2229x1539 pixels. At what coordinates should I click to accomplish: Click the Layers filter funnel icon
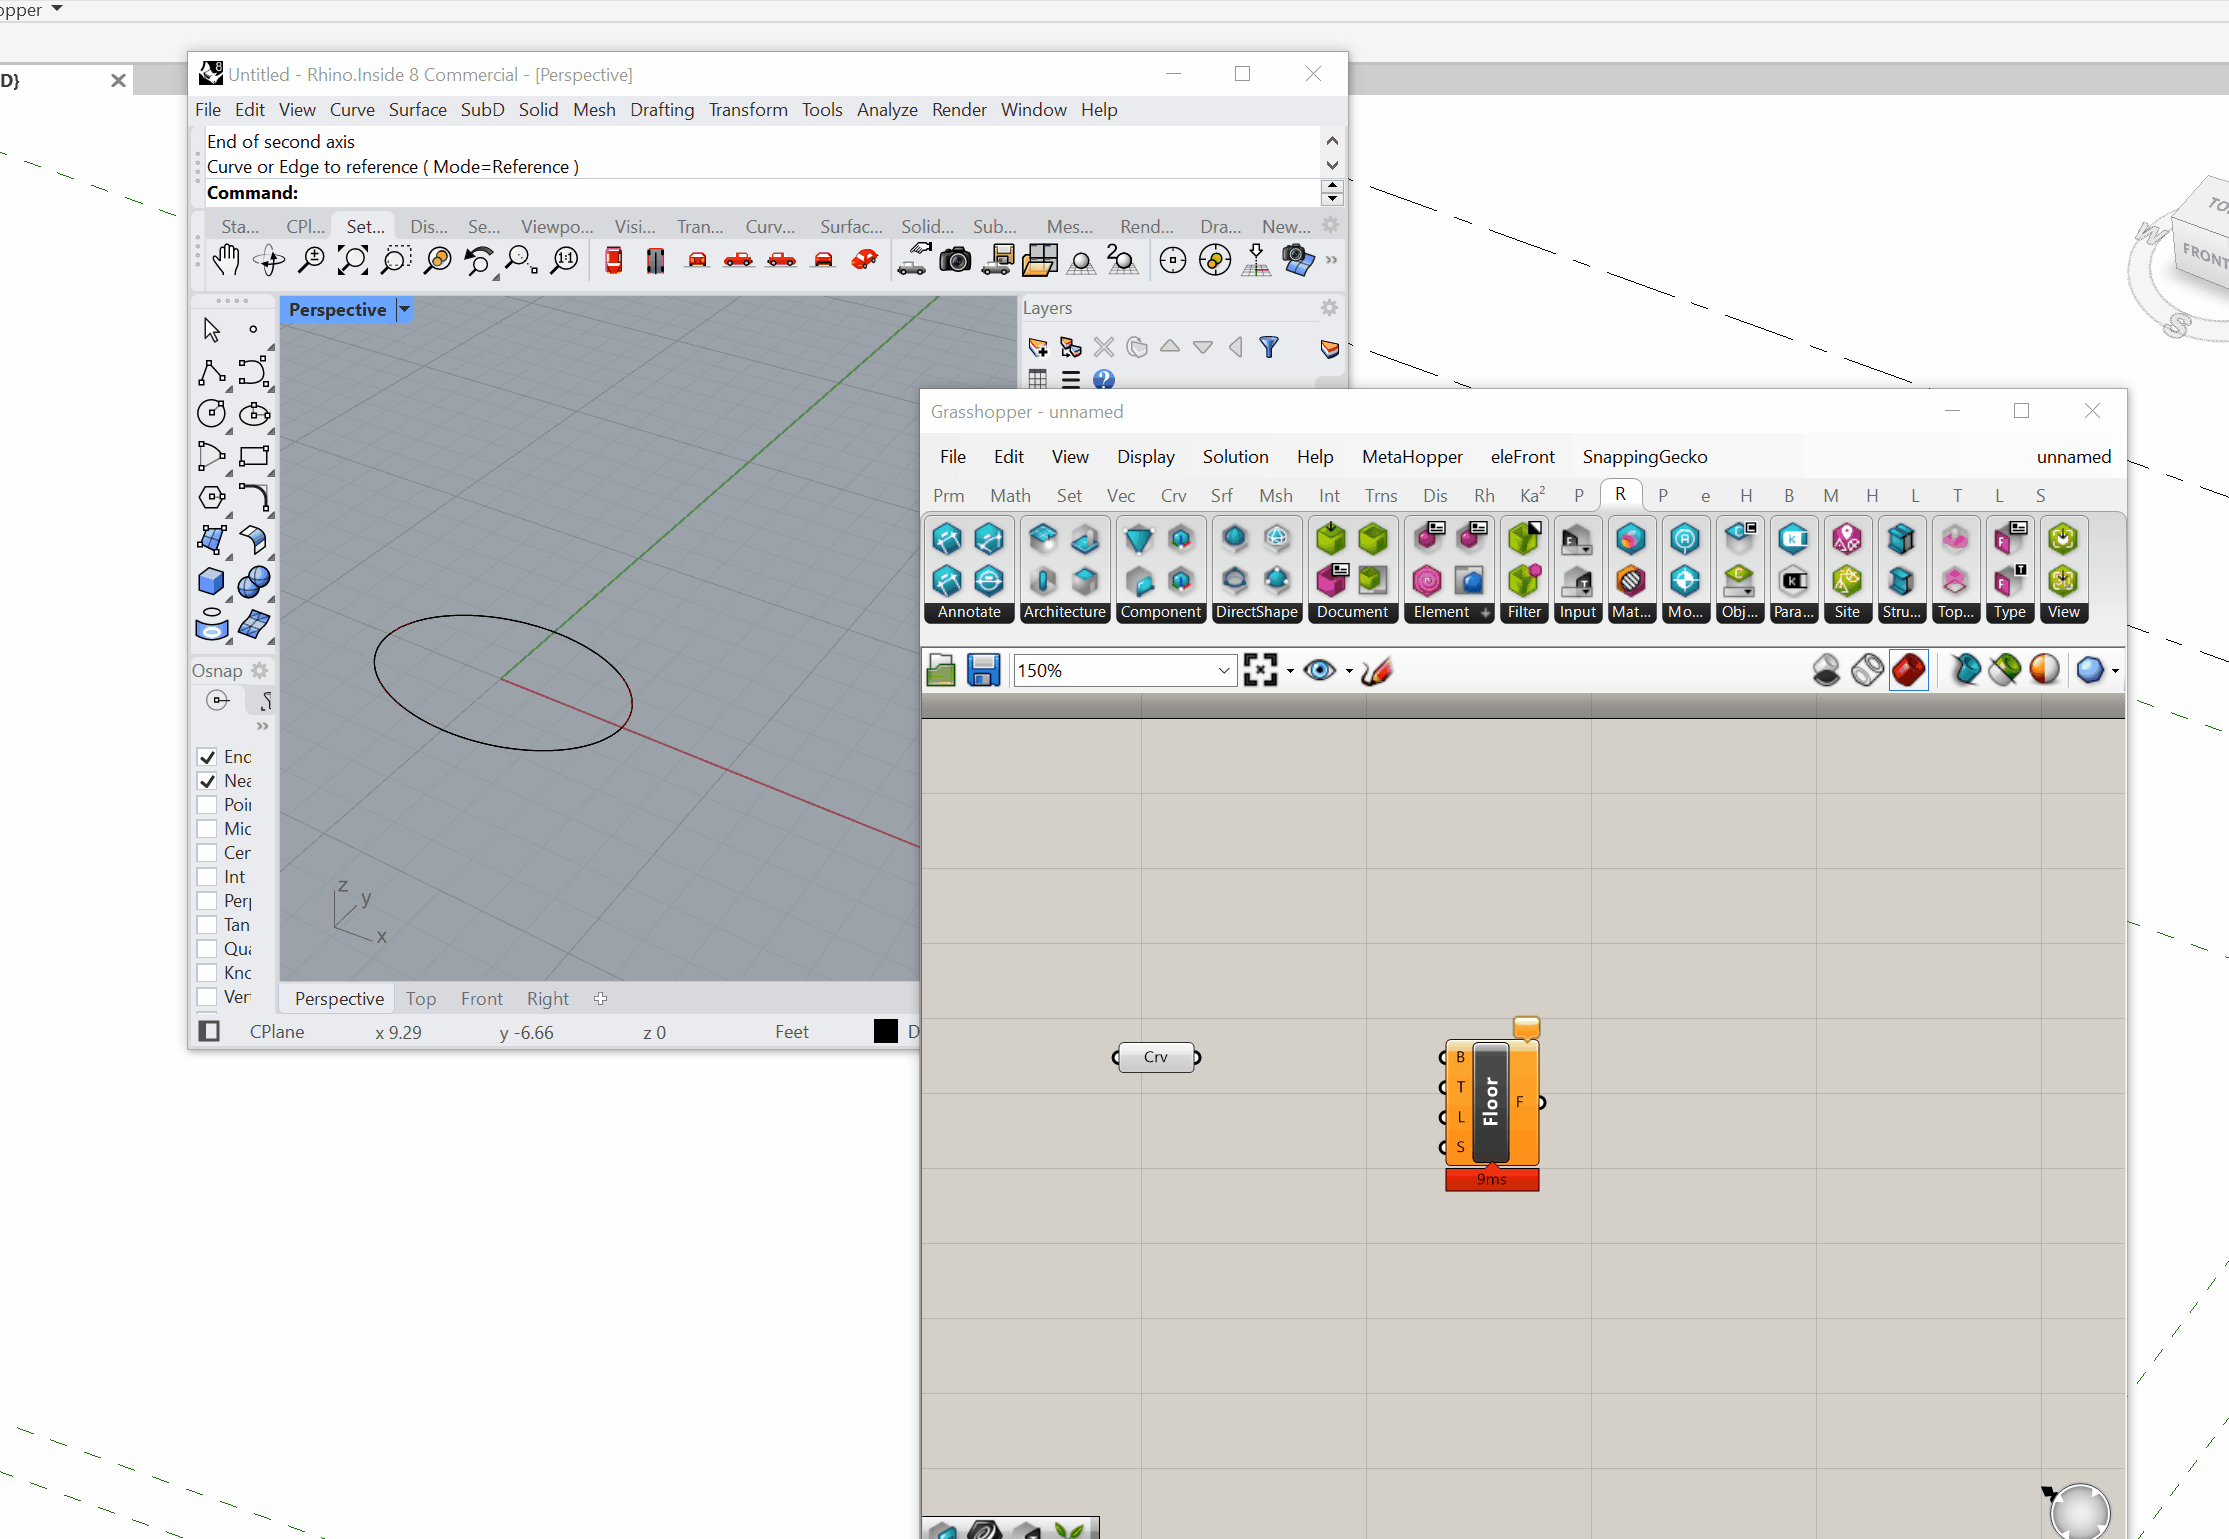1269,347
